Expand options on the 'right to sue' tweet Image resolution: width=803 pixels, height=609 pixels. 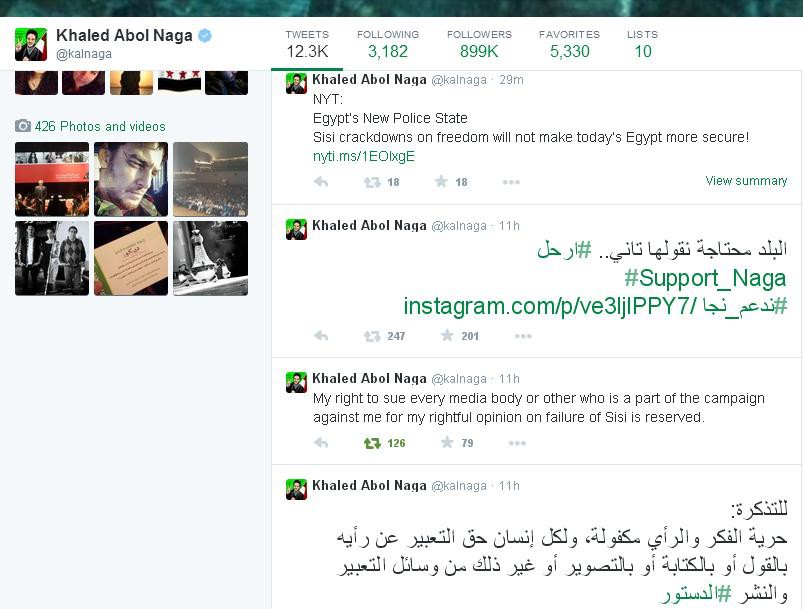[x=517, y=443]
